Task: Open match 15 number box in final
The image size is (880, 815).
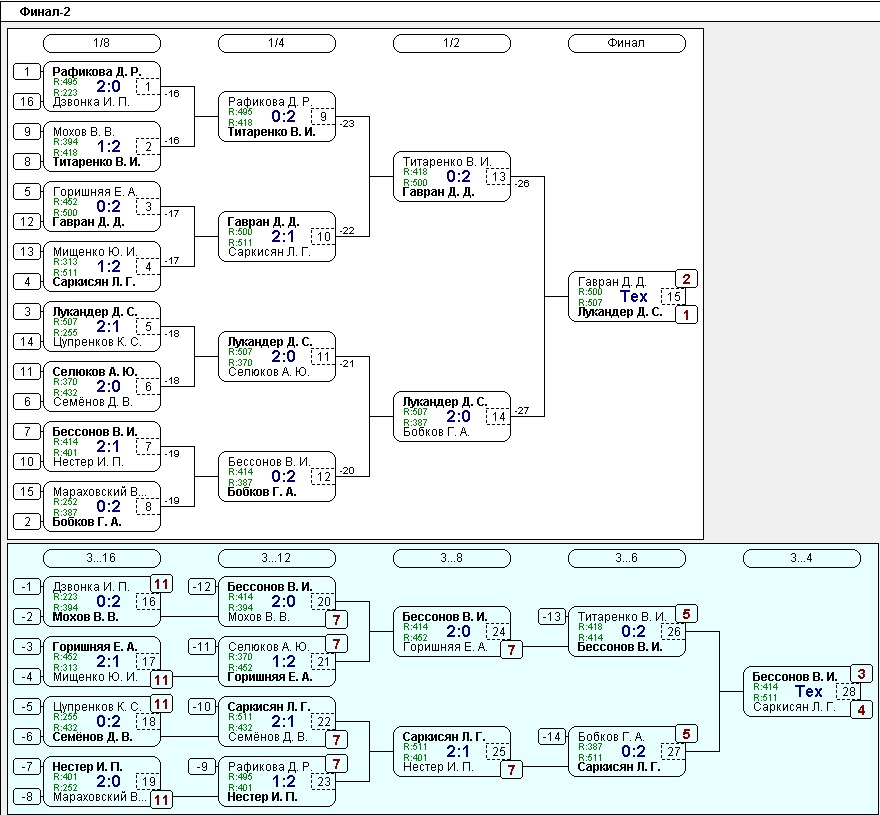Action: coord(673,296)
